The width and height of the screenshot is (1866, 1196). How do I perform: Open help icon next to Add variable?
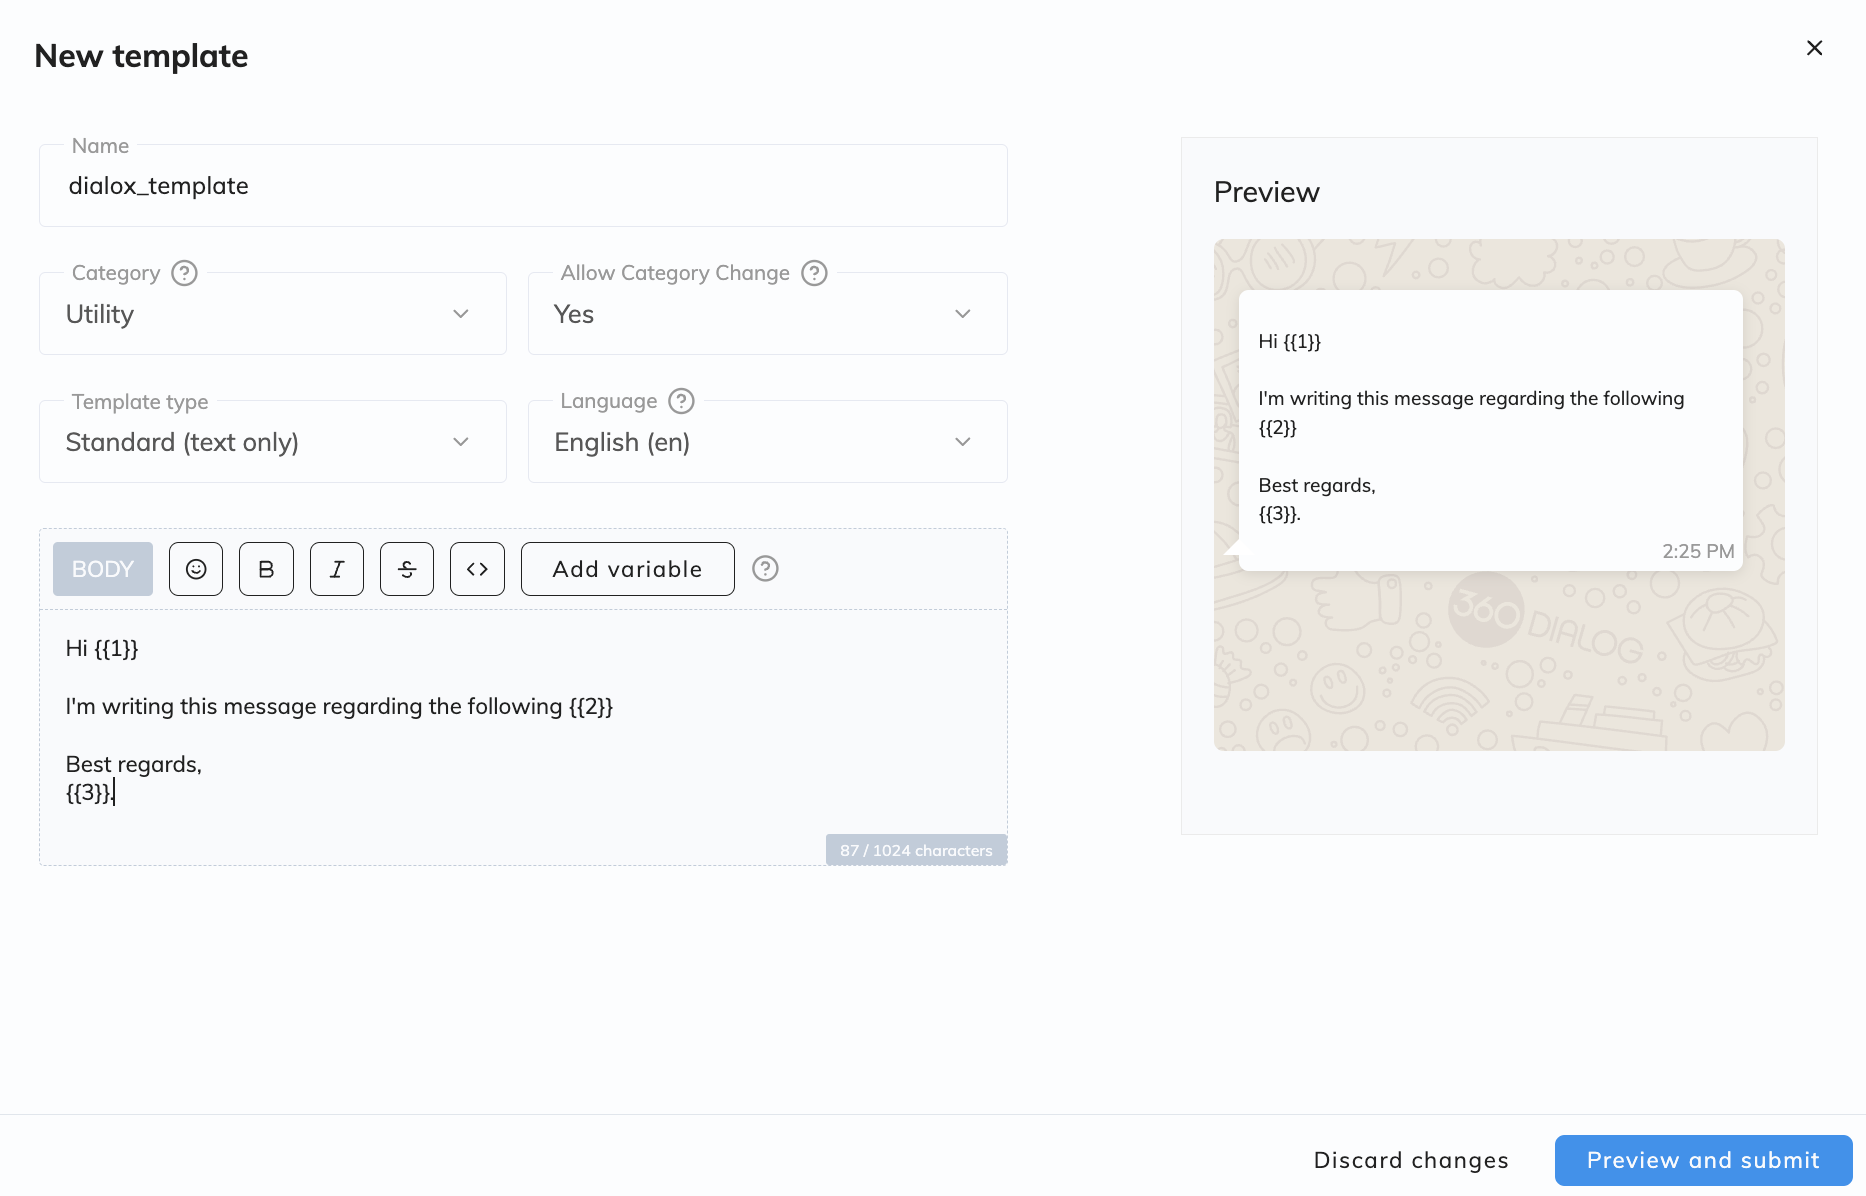[765, 569]
